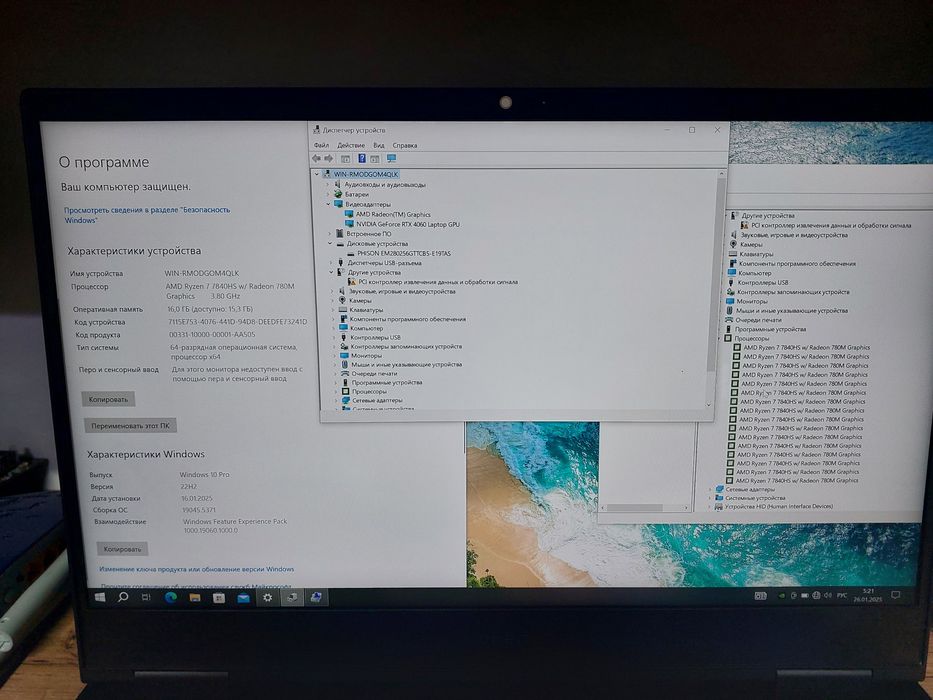
Task: Expand Диспетчеры USB-разъема node
Action: pos(331,263)
